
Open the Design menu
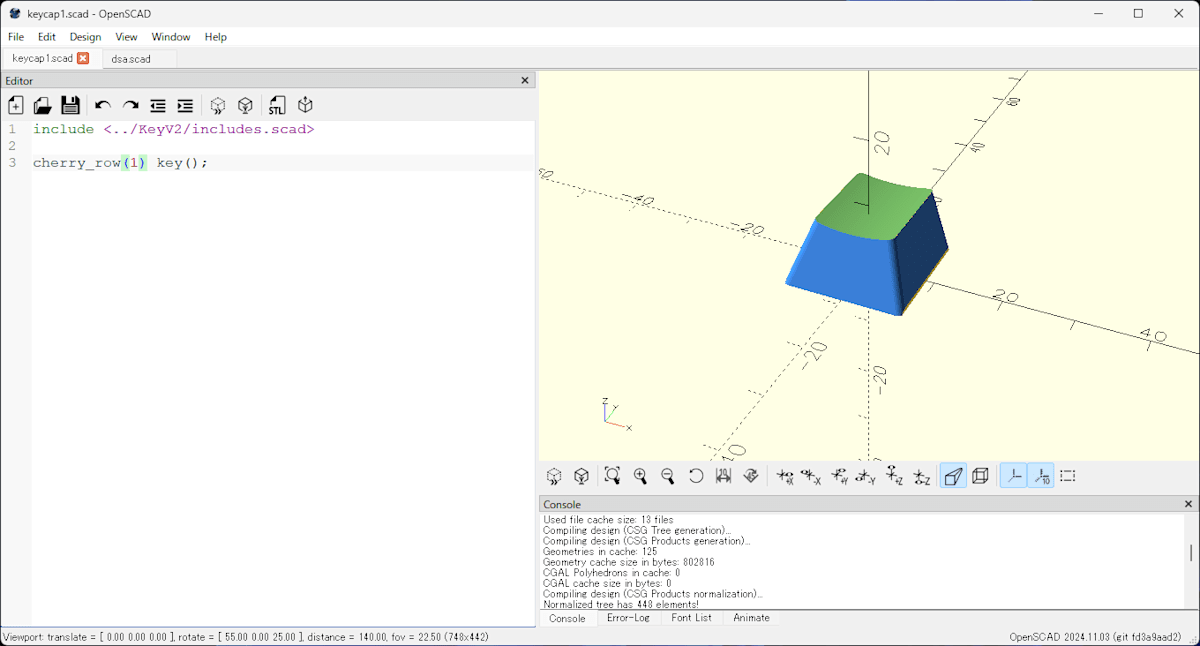(x=85, y=37)
